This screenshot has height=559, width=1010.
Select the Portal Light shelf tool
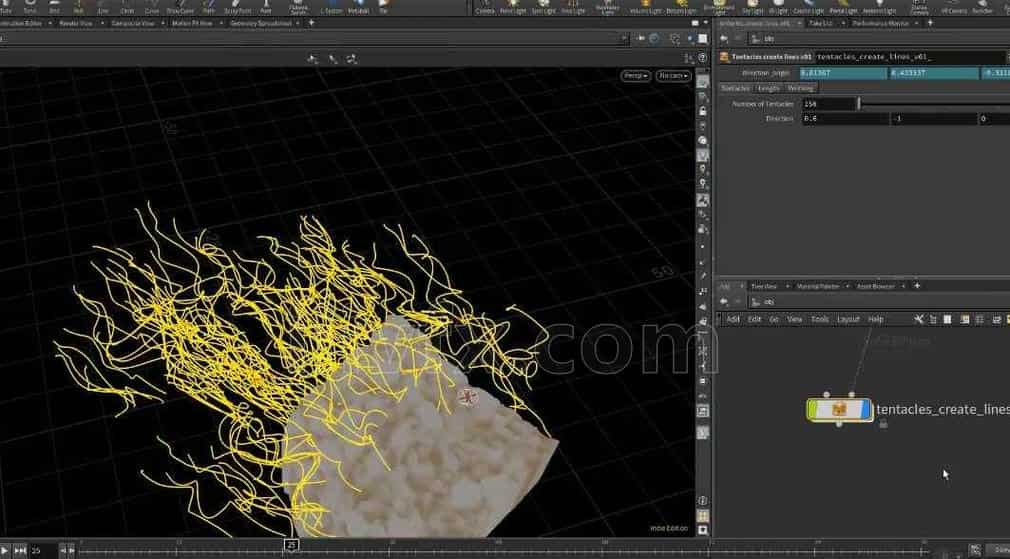(843, 7)
